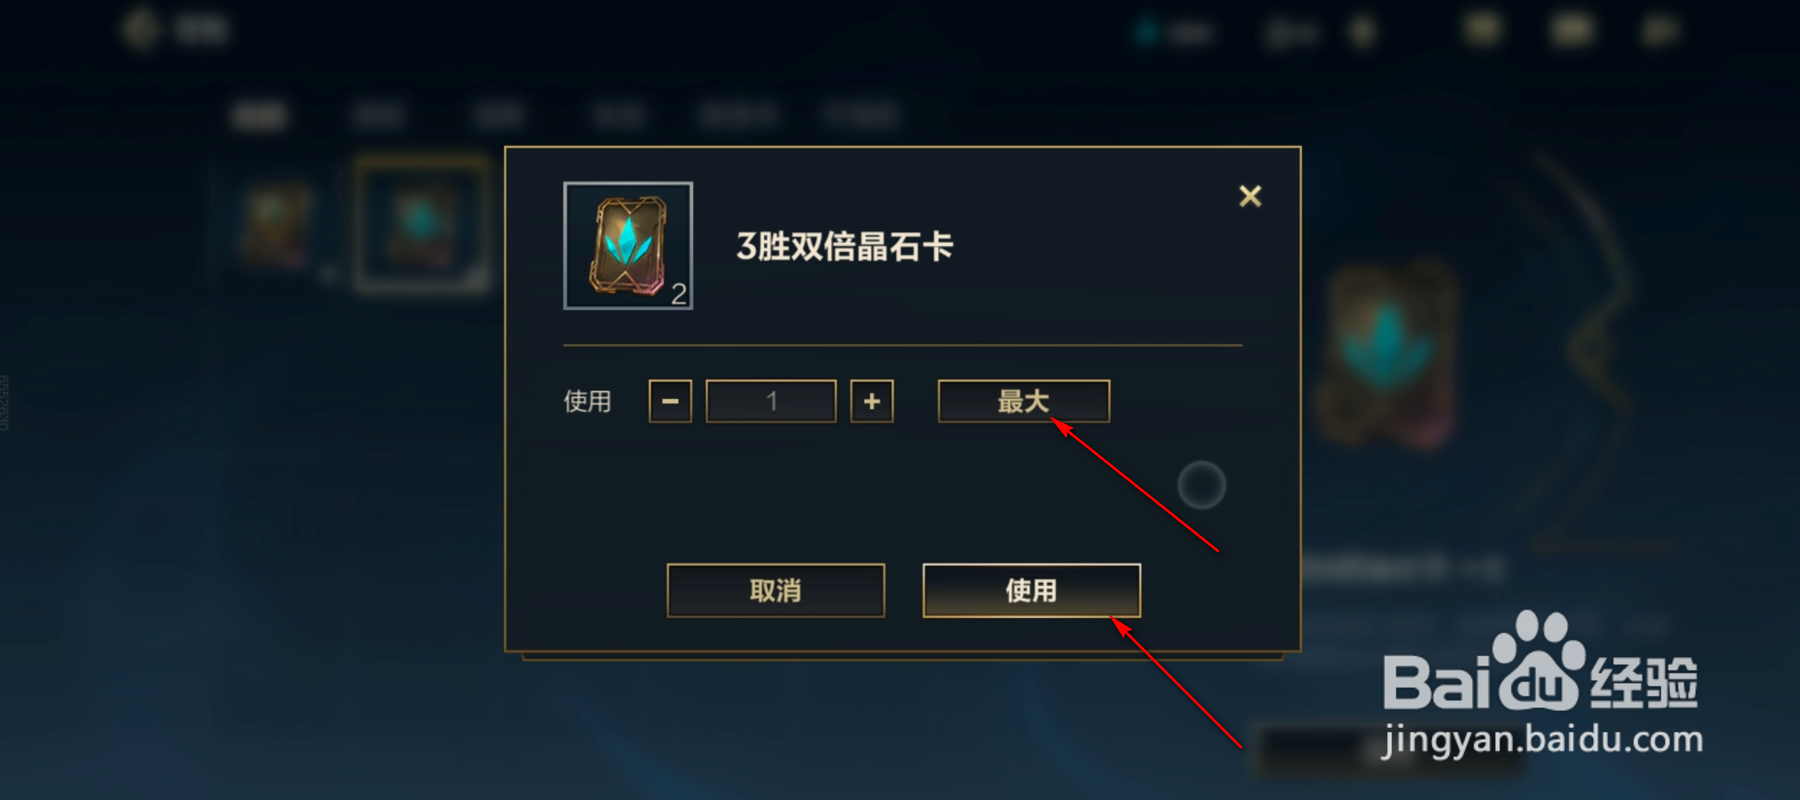Click the quantity field showing 1
This screenshot has height=800, width=1800.
pyautogui.click(x=771, y=401)
